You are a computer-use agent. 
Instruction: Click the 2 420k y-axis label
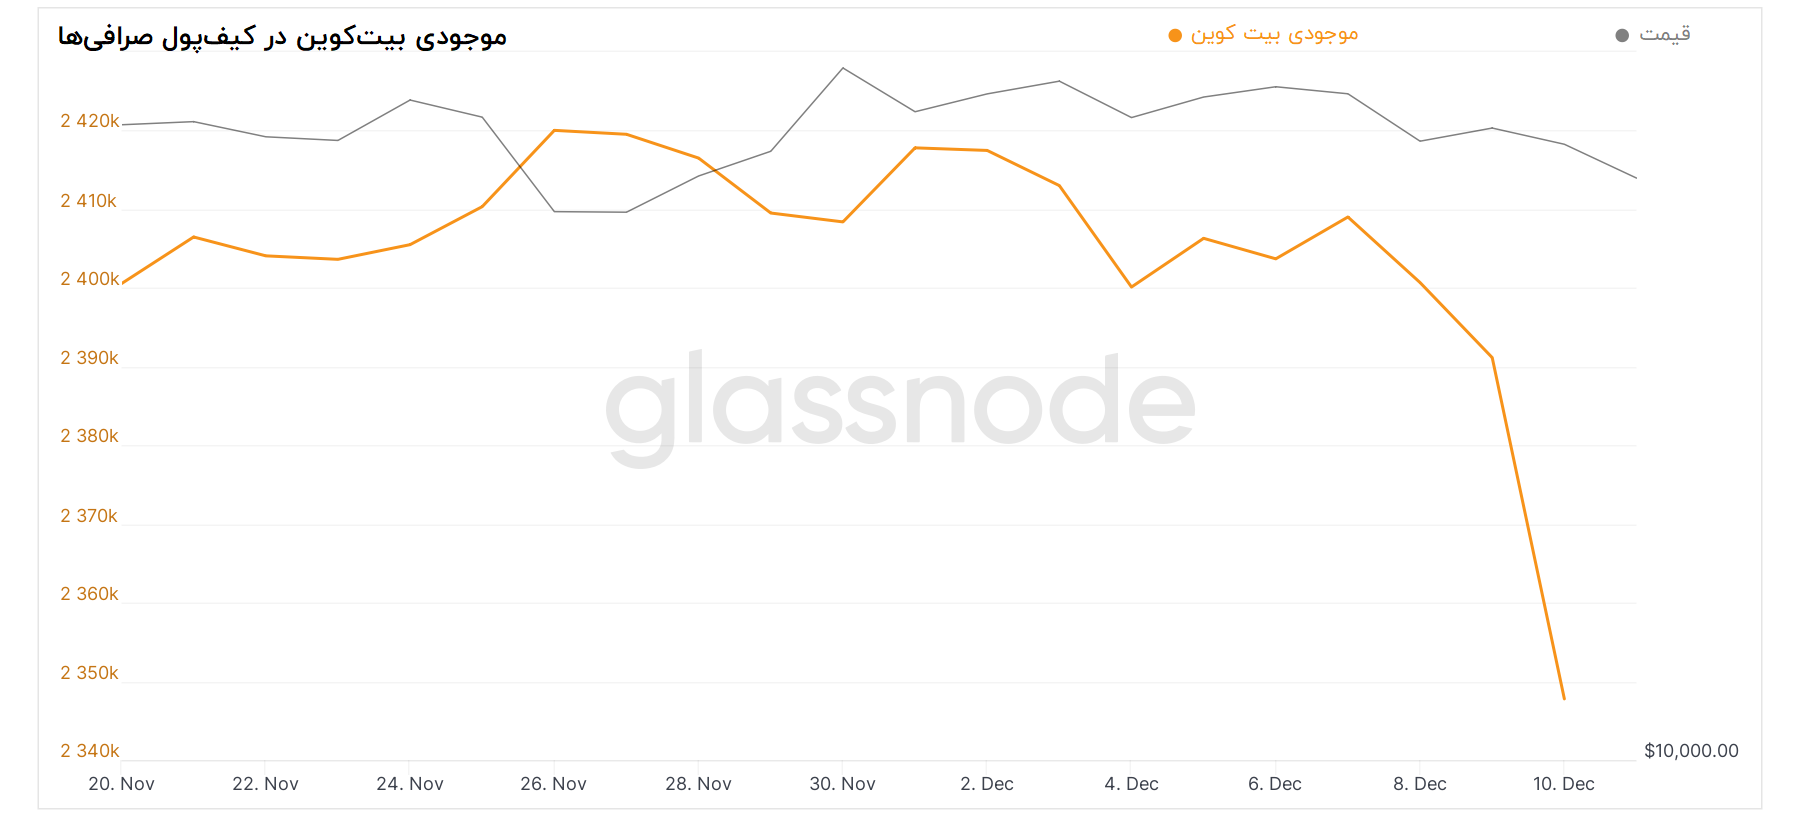point(89,121)
